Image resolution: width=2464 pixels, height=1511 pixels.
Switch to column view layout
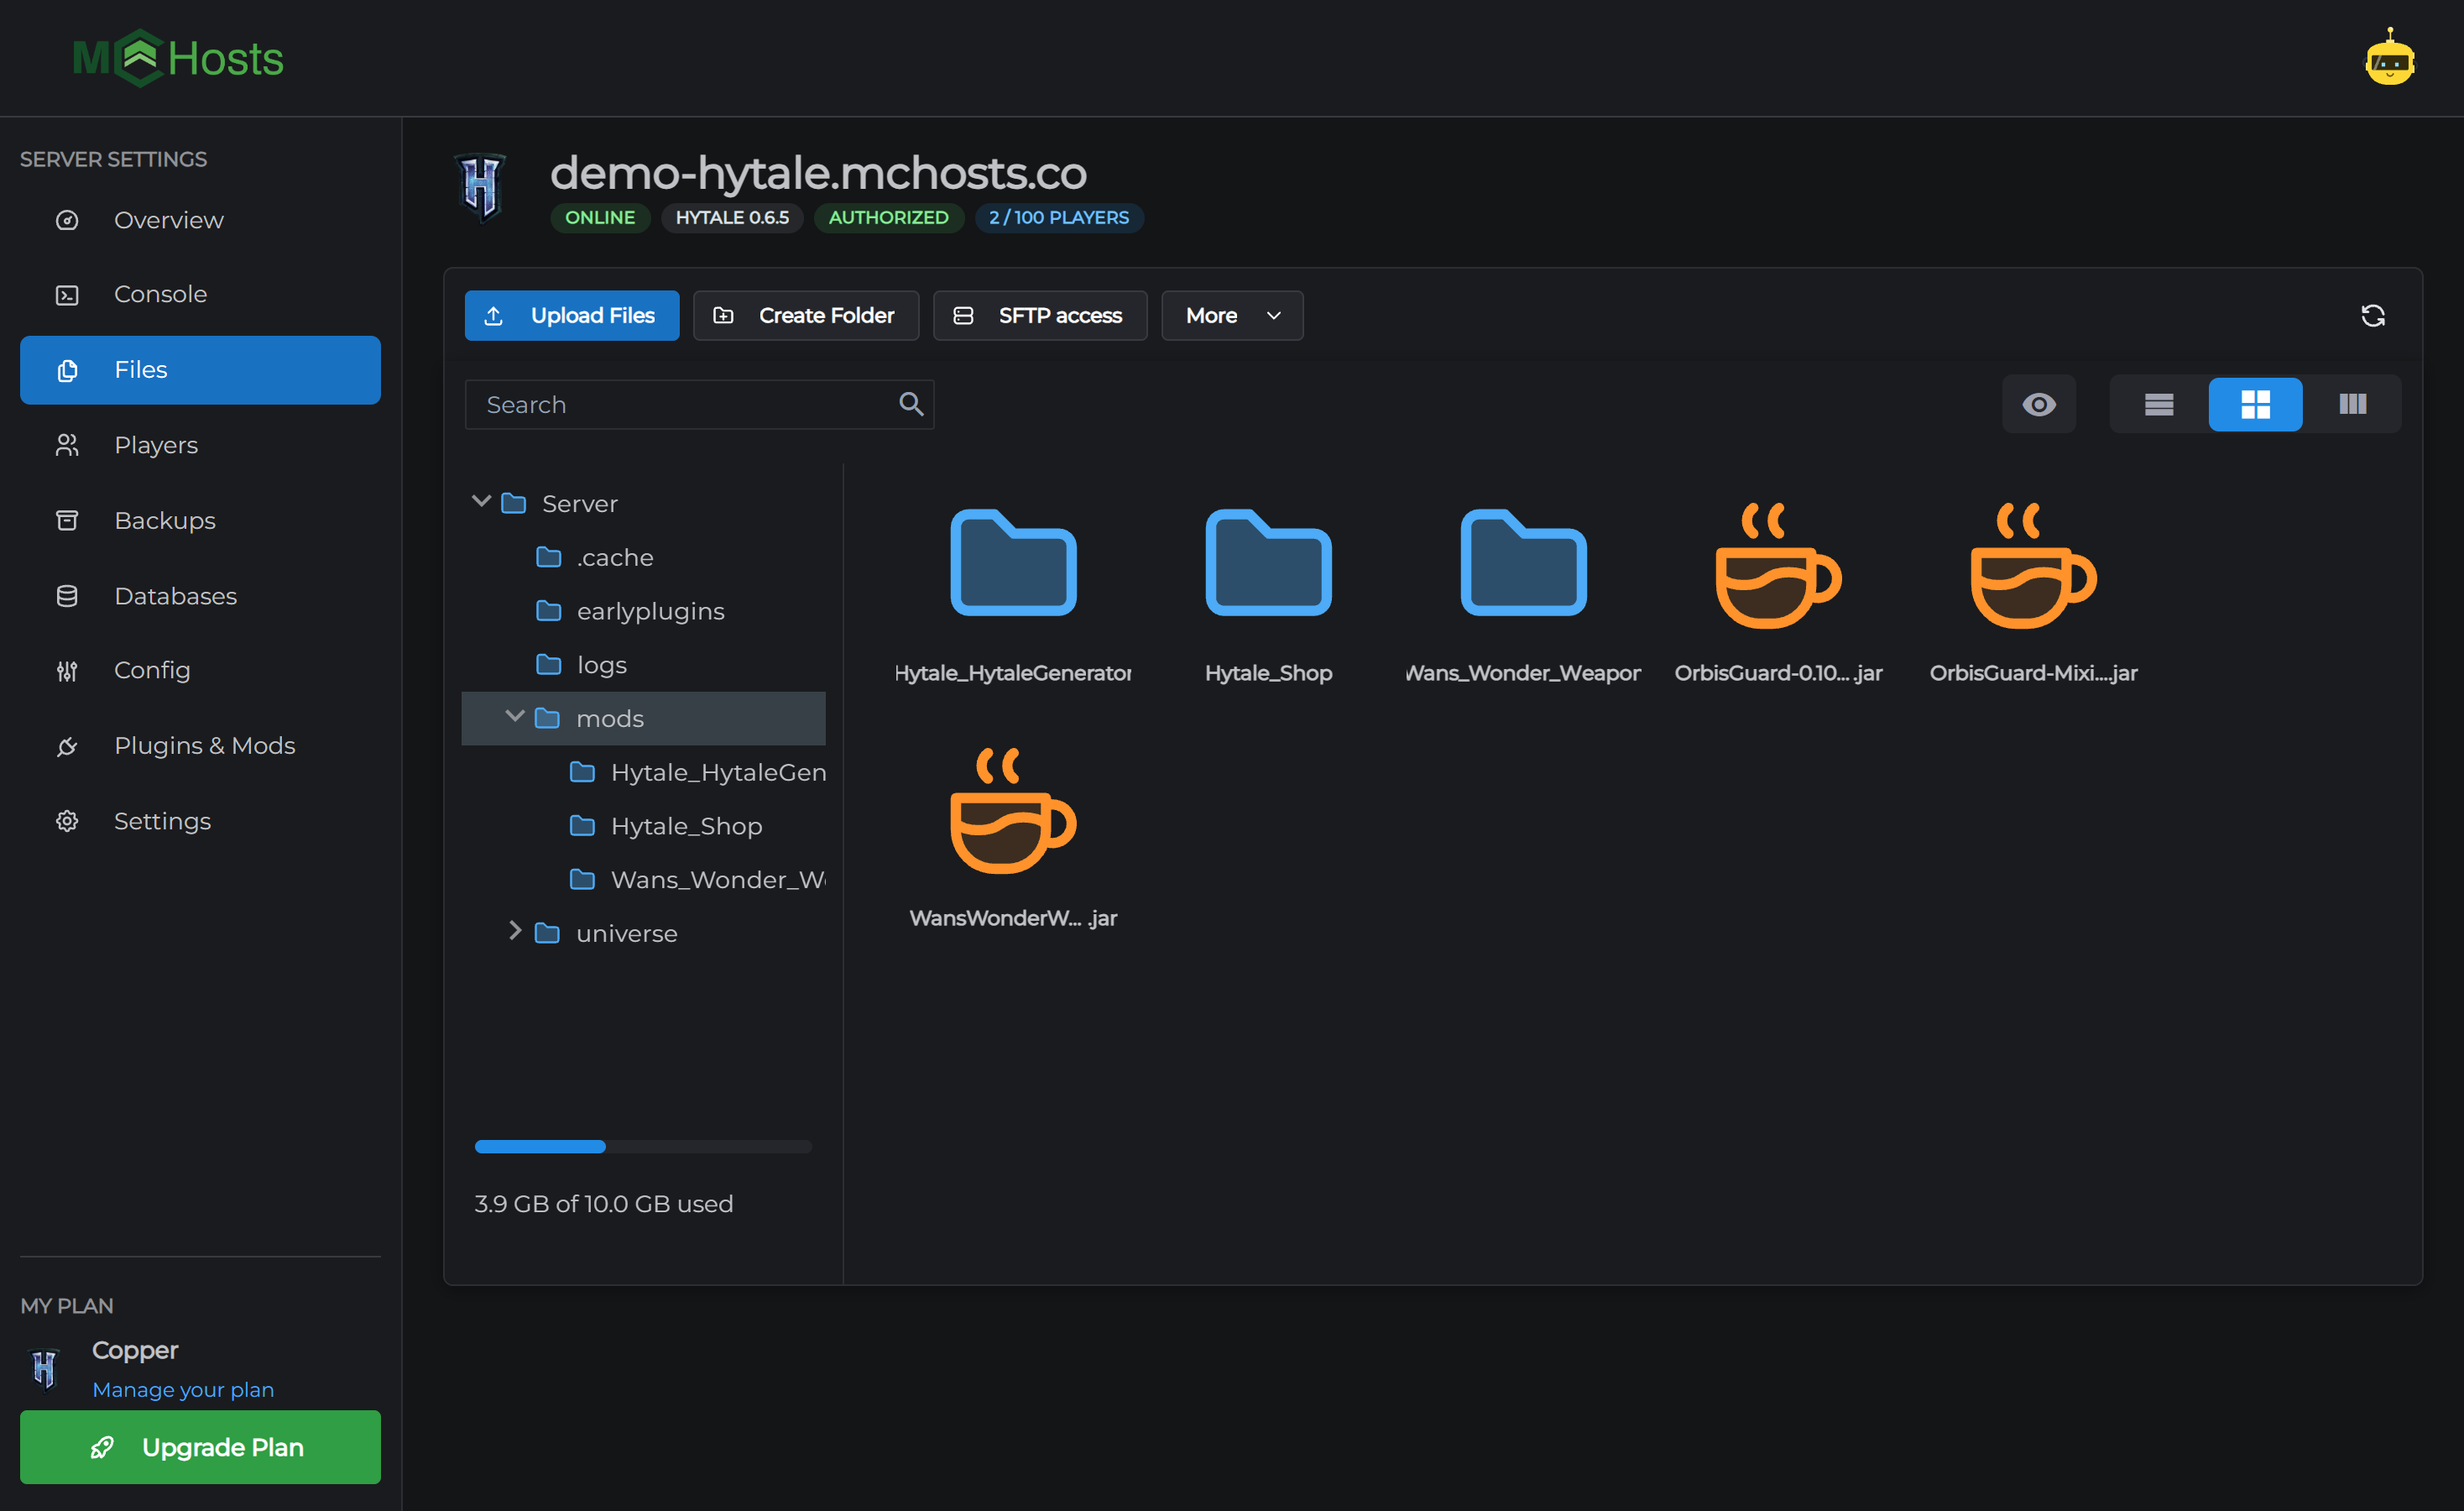coord(2352,404)
